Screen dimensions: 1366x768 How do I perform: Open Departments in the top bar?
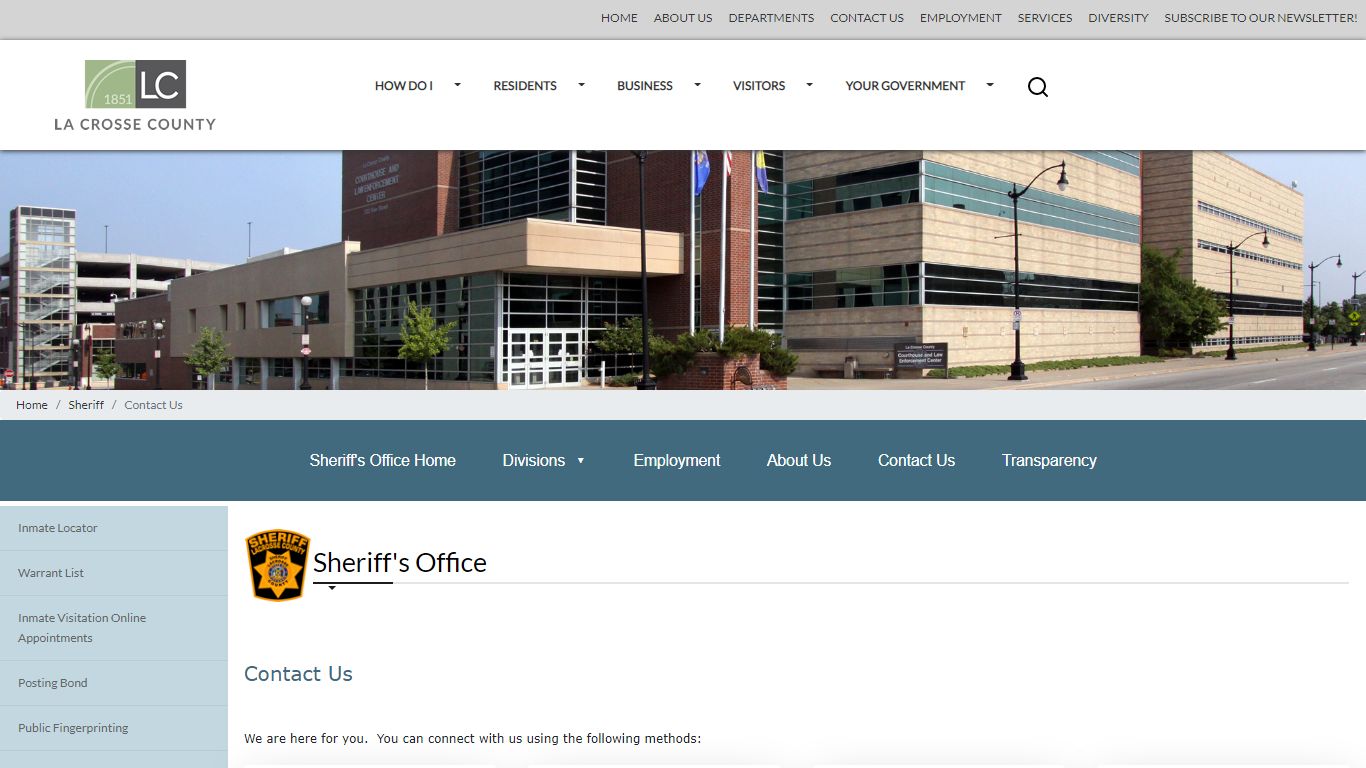tap(771, 18)
